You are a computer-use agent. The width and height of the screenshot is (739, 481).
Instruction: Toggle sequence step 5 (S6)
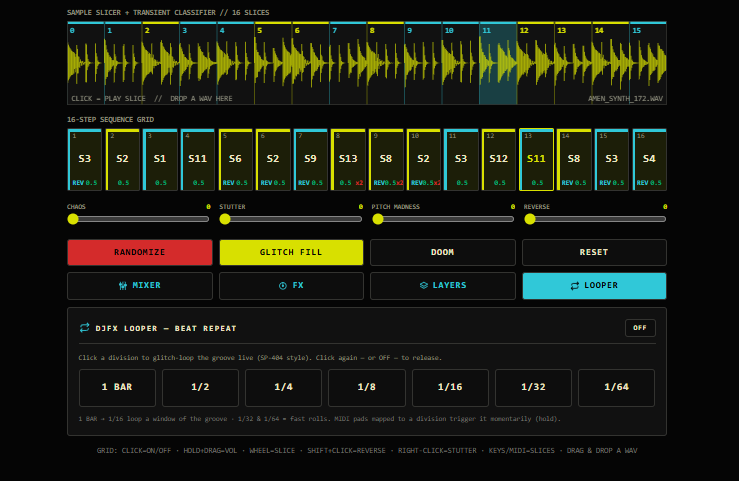pyautogui.click(x=235, y=160)
